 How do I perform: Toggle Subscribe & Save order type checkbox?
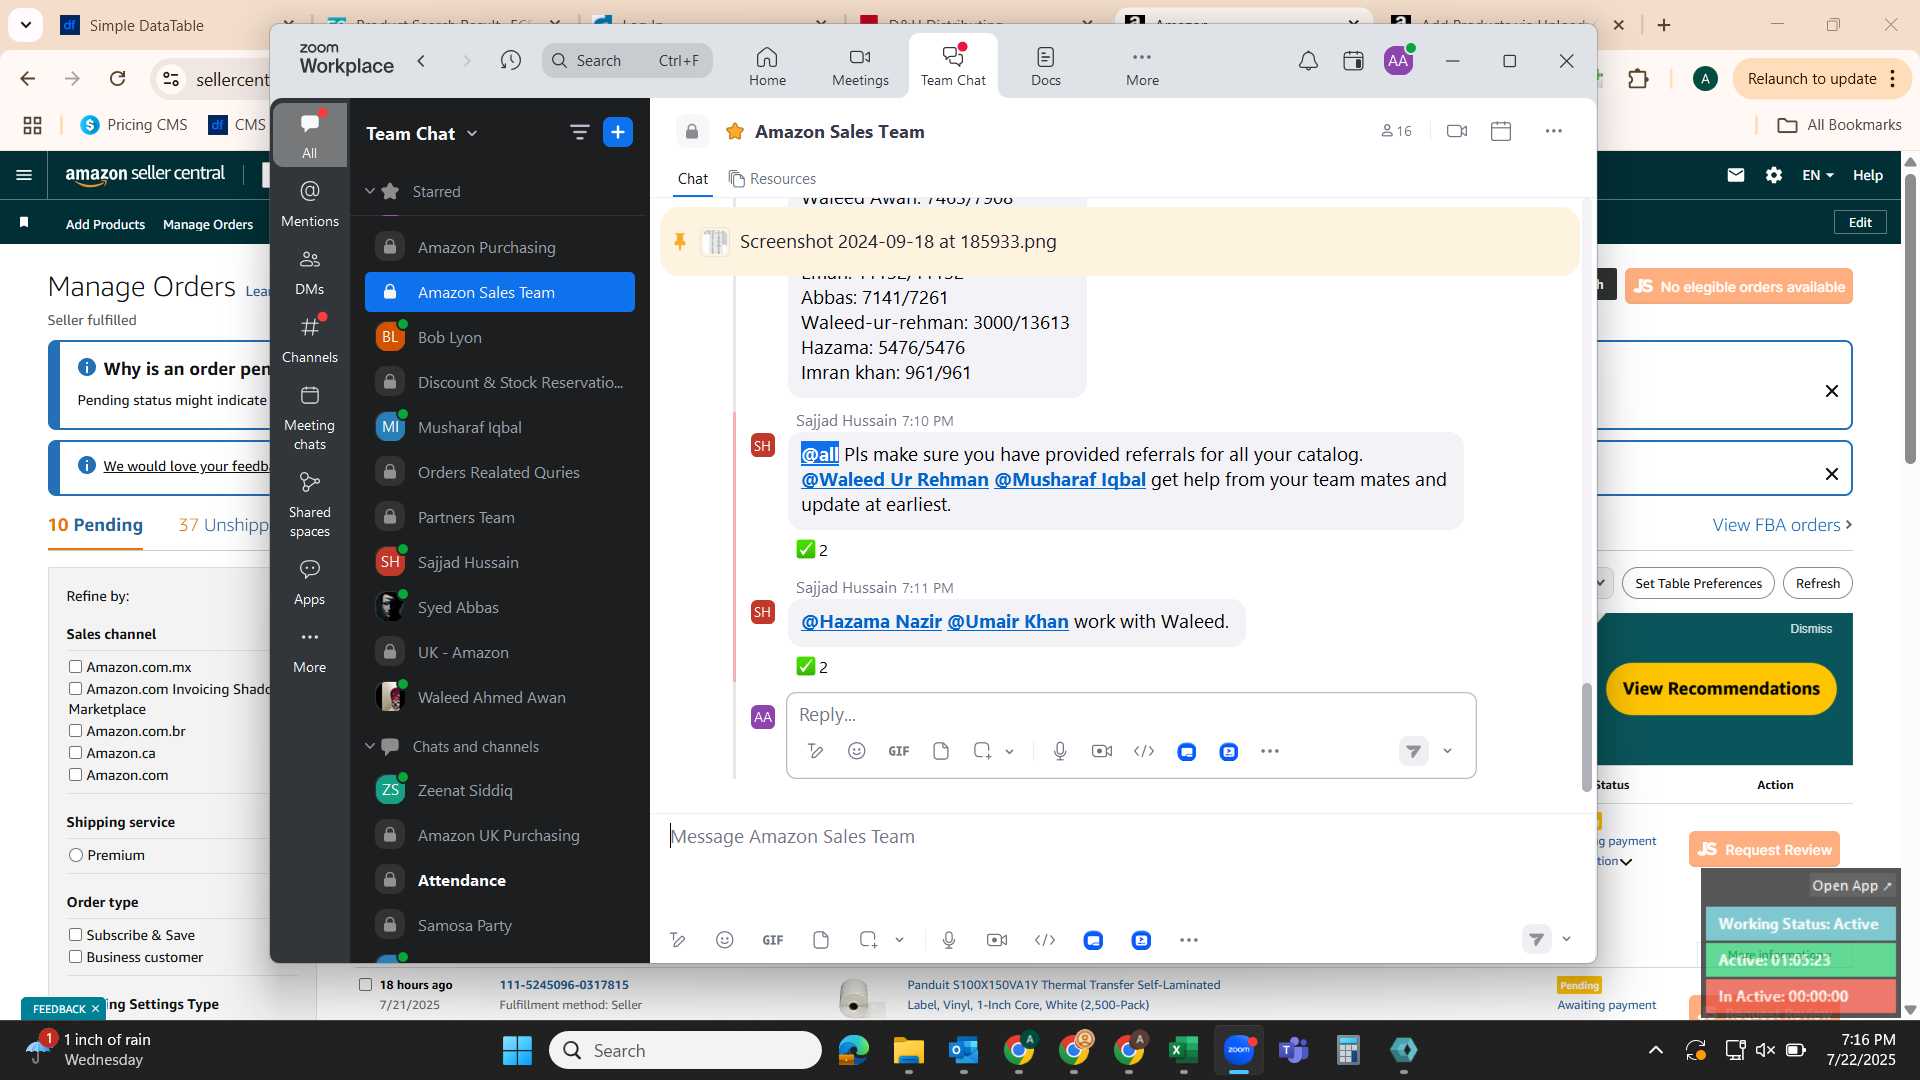(x=75, y=934)
